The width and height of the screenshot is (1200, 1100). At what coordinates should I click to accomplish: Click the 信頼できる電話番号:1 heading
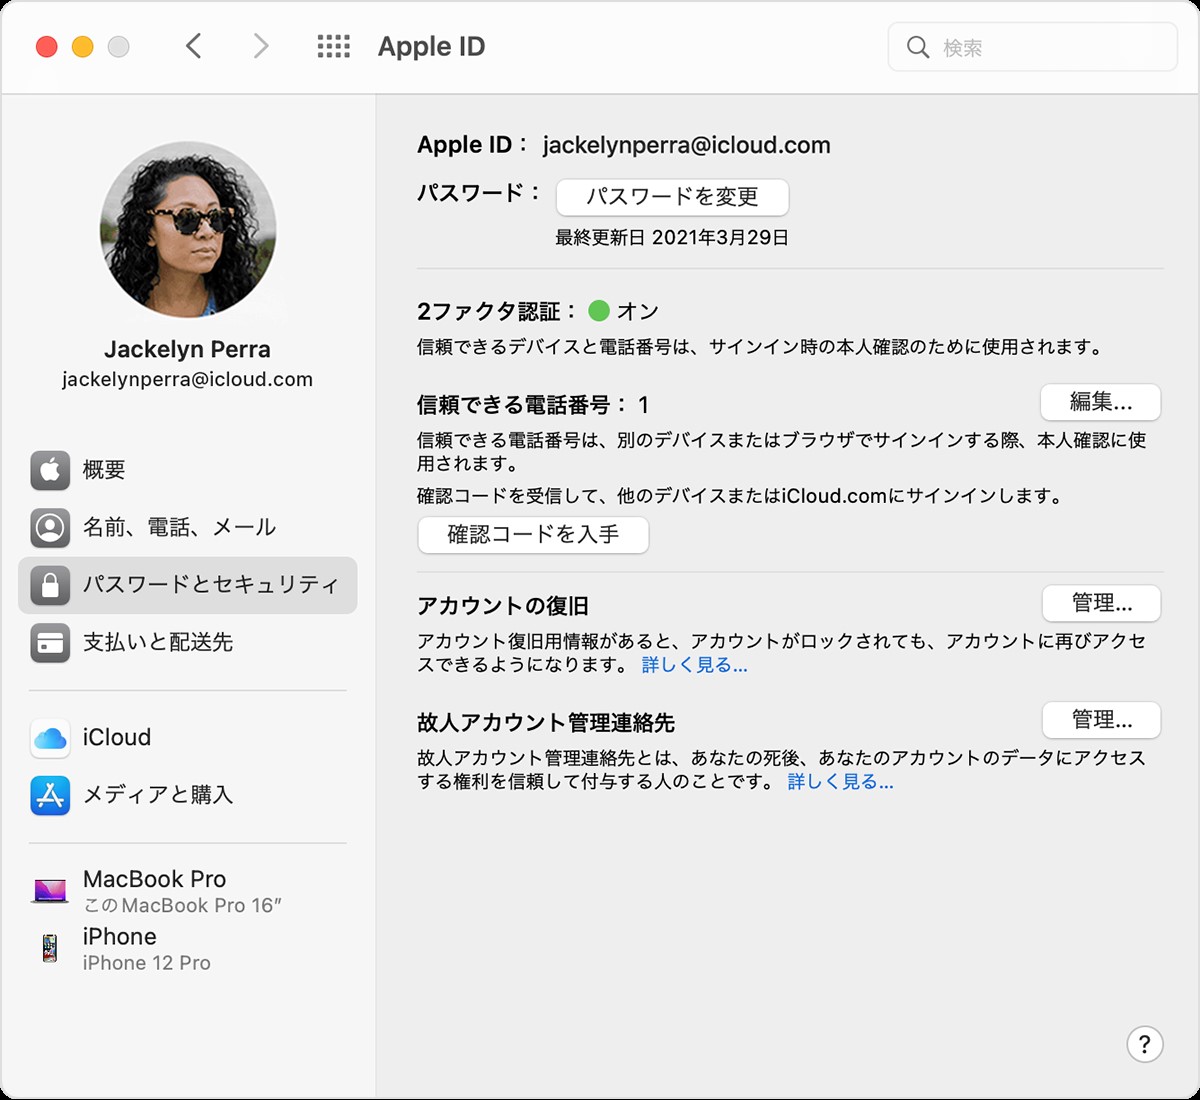pos(533,405)
